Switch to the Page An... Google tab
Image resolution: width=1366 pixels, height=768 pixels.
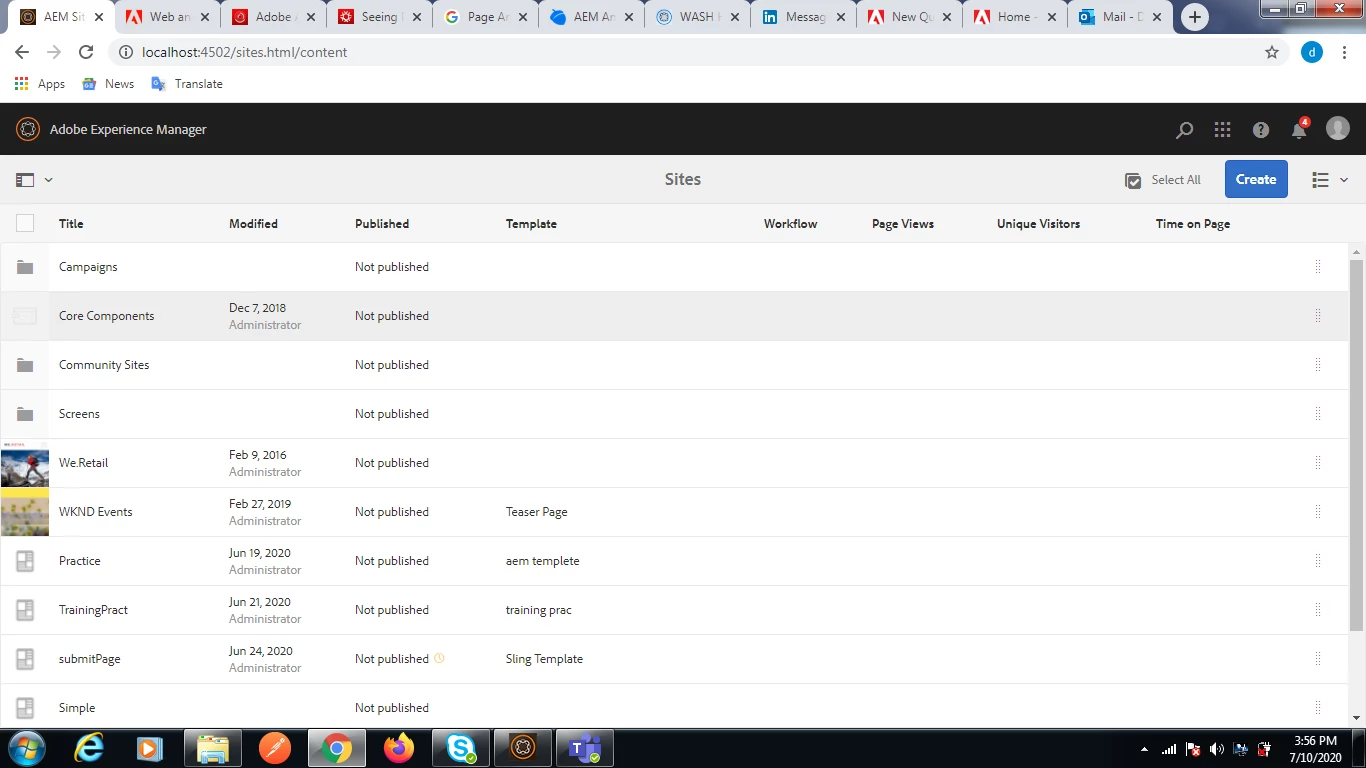pyautogui.click(x=484, y=17)
